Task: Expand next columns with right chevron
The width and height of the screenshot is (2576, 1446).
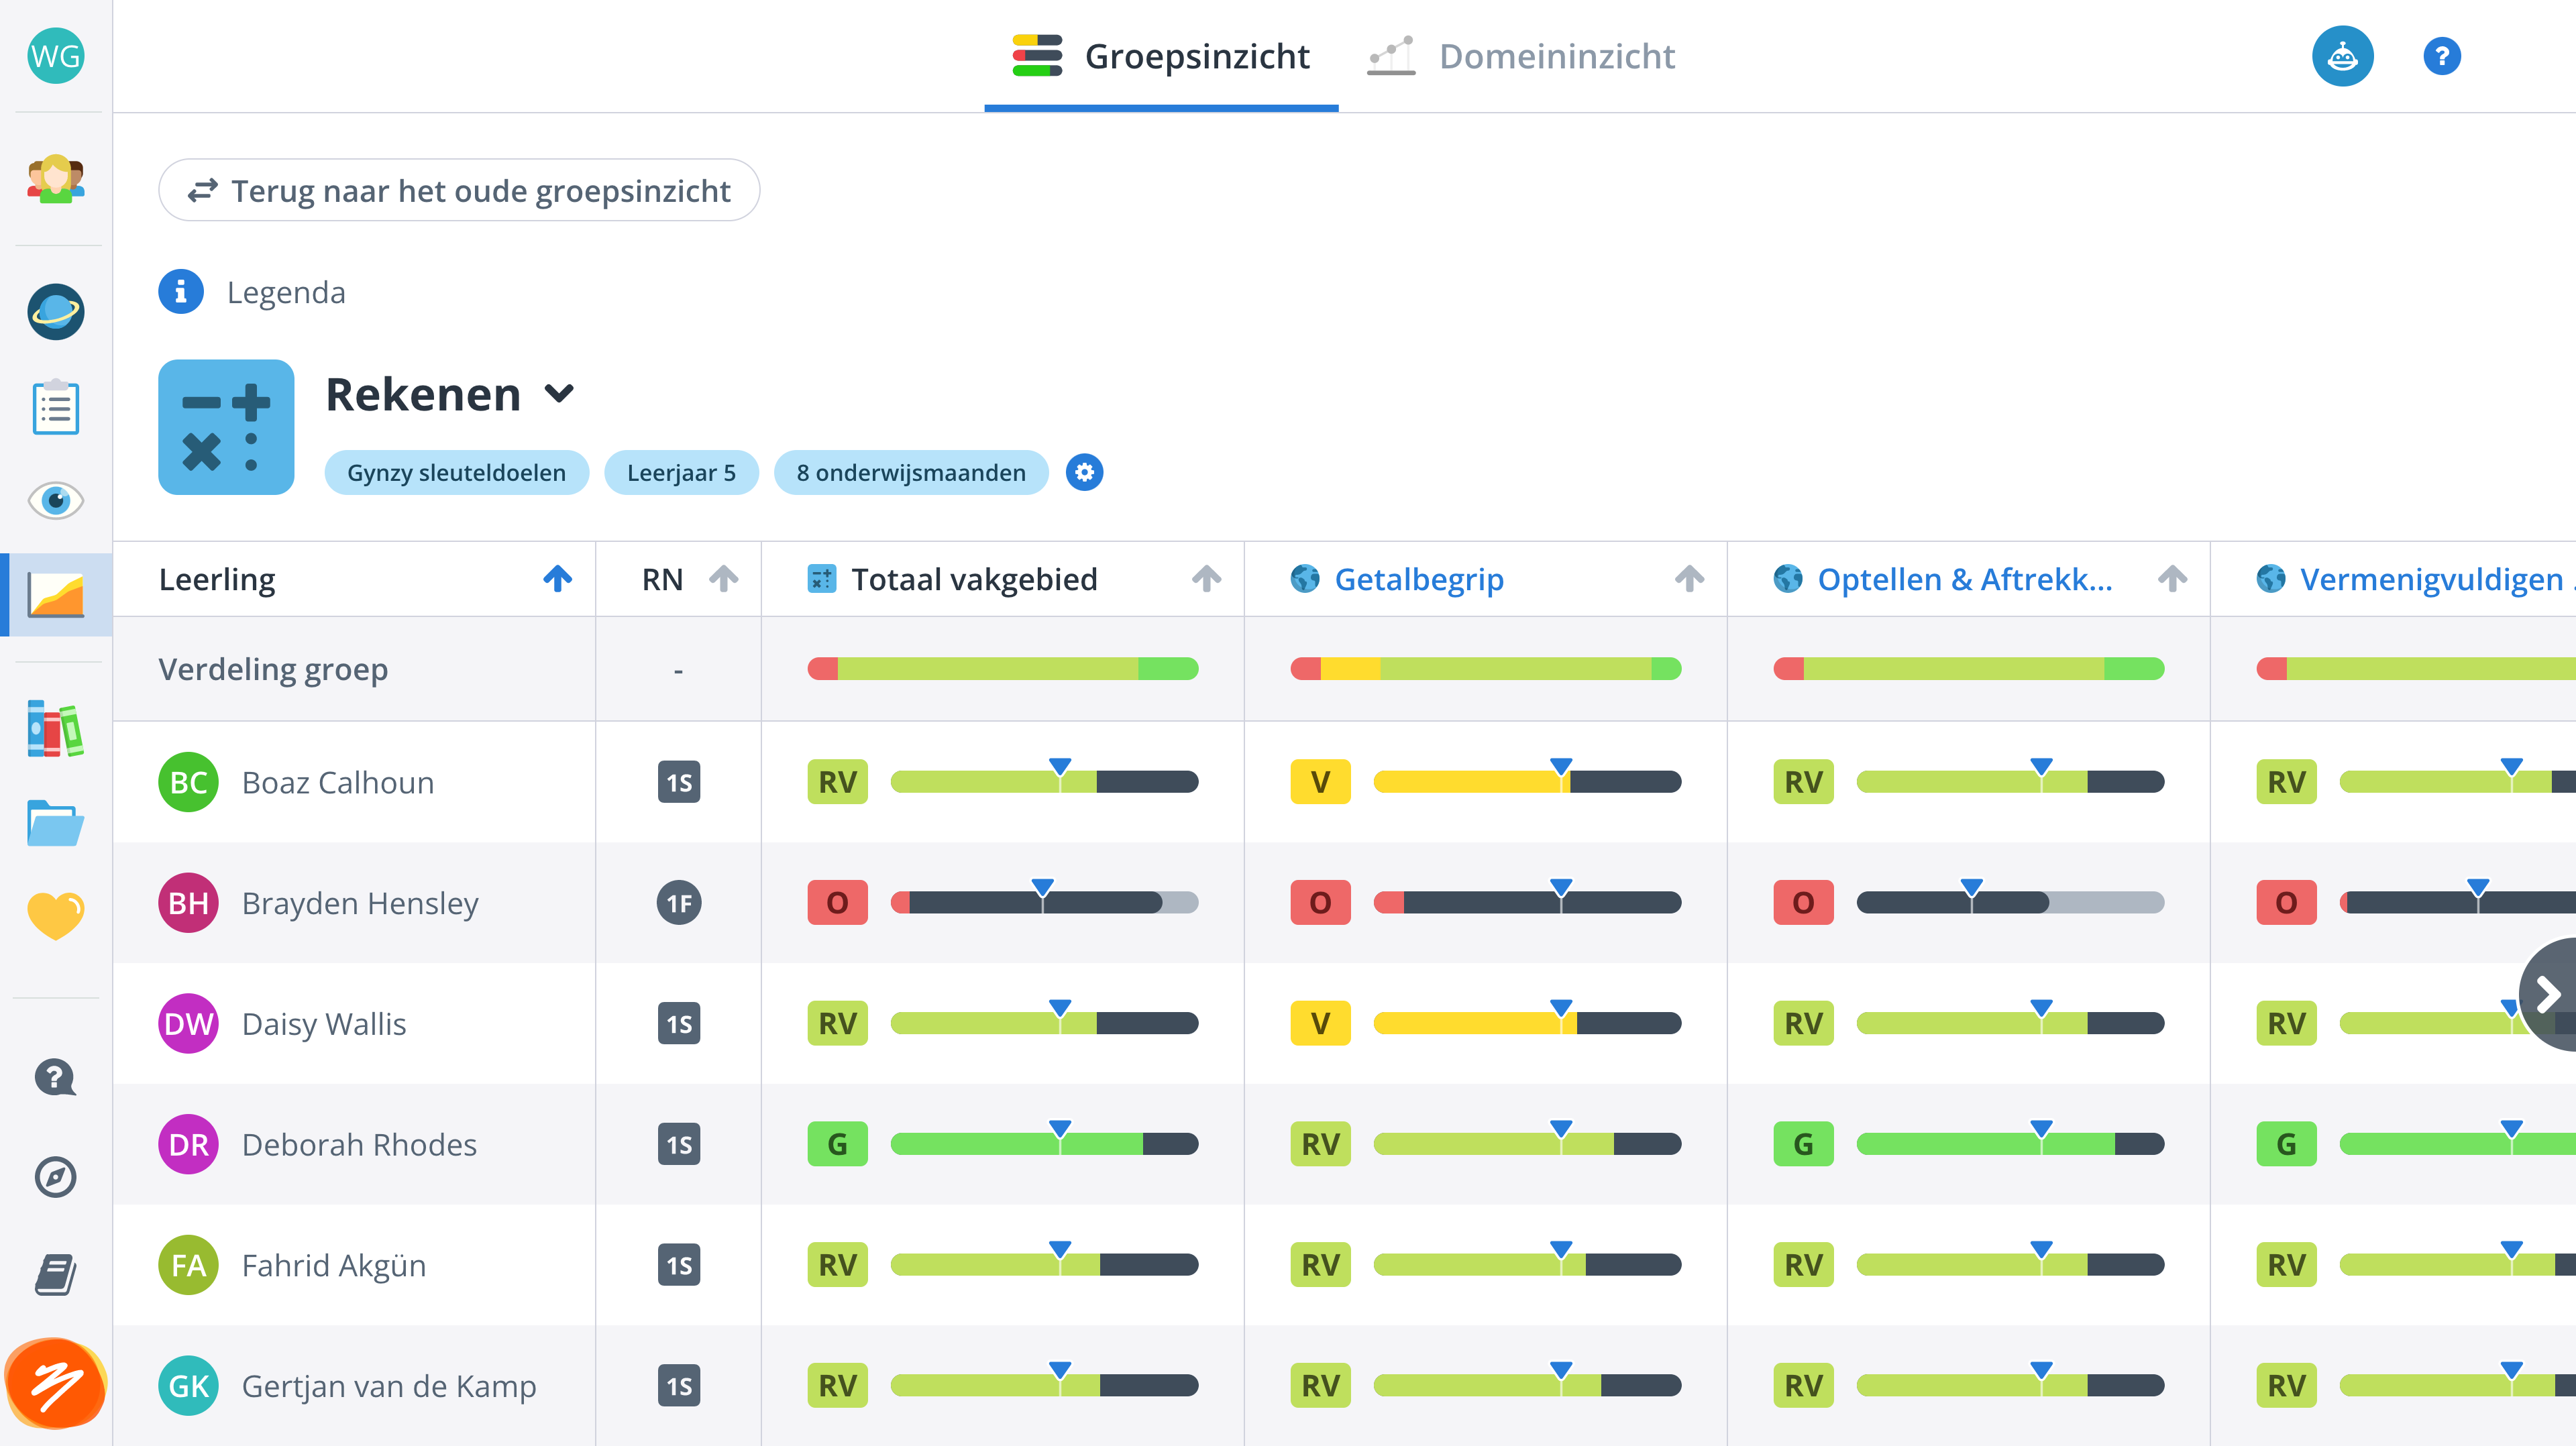Action: (2549, 994)
